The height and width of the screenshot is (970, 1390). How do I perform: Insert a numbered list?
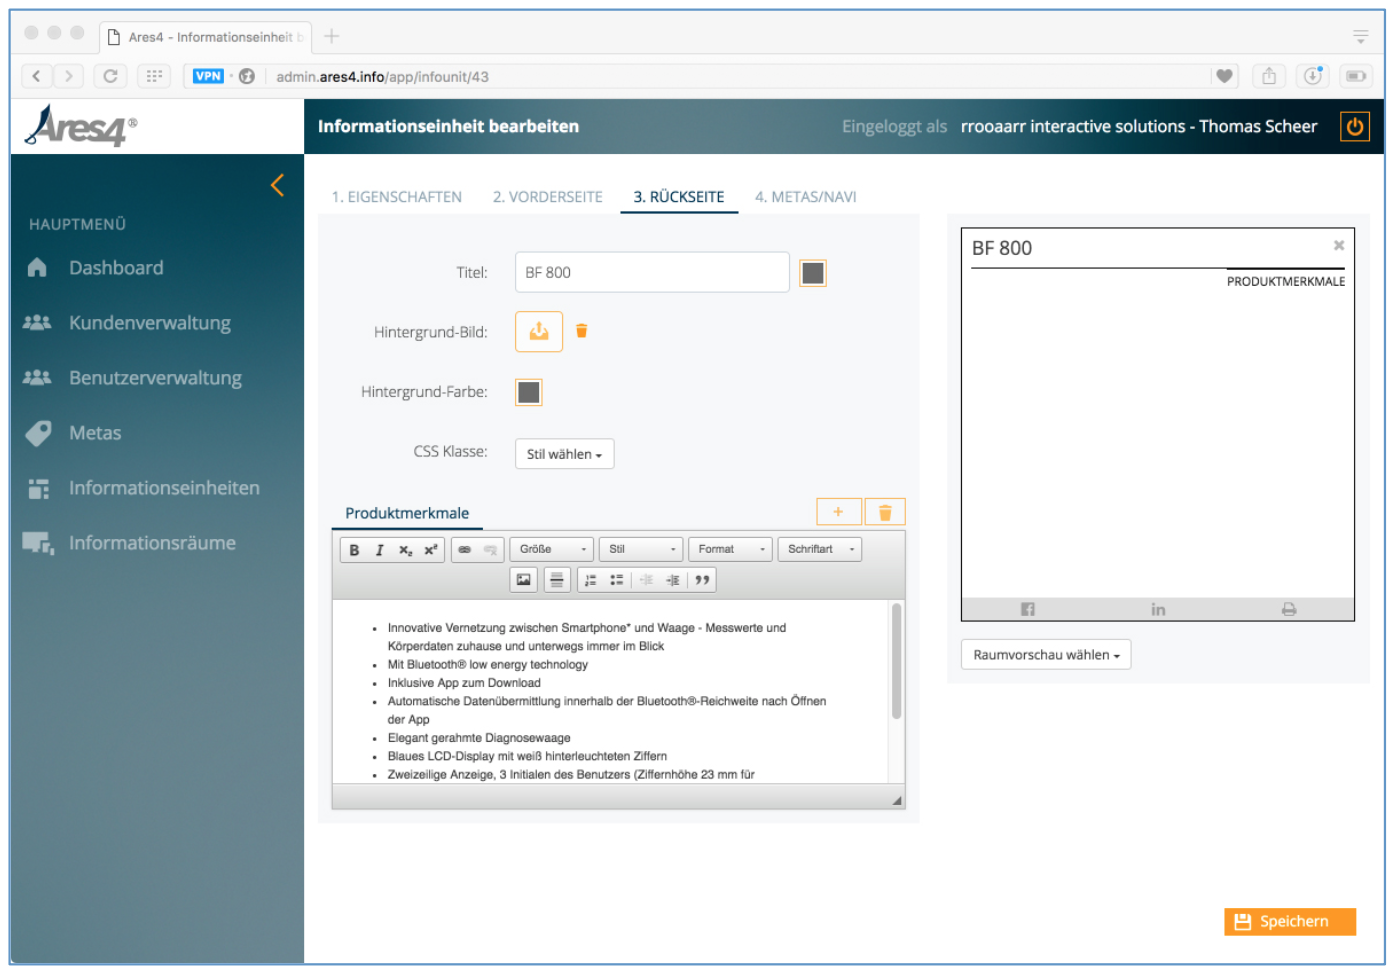[591, 580]
